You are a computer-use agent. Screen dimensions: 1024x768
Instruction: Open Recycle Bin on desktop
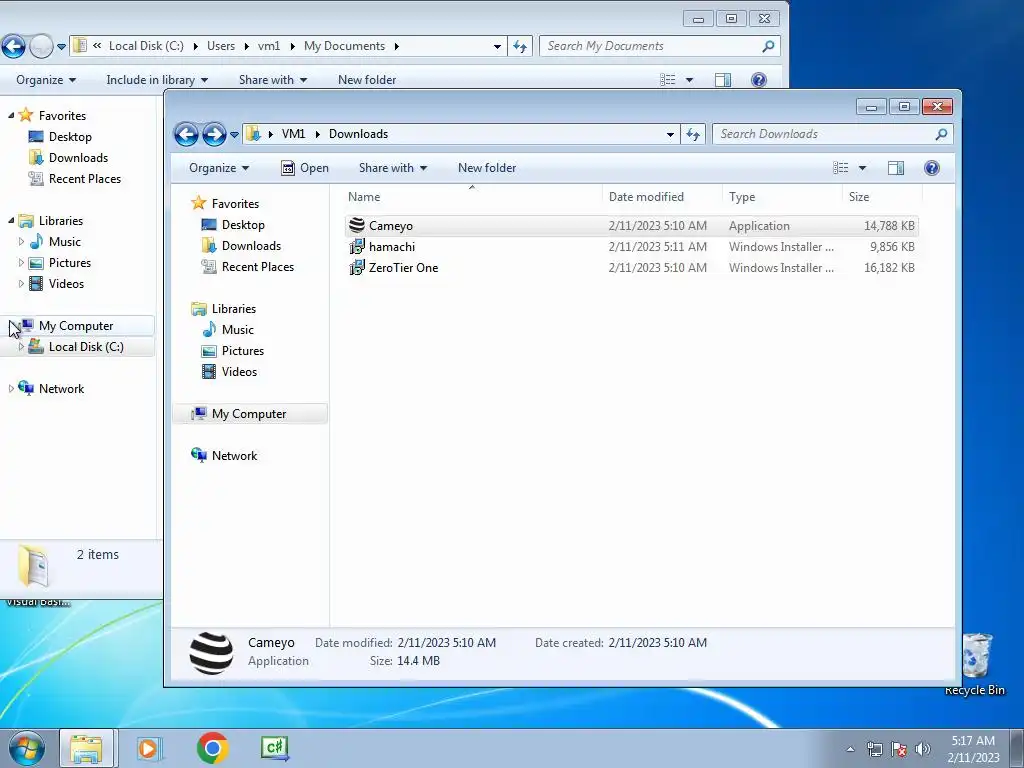(975, 664)
